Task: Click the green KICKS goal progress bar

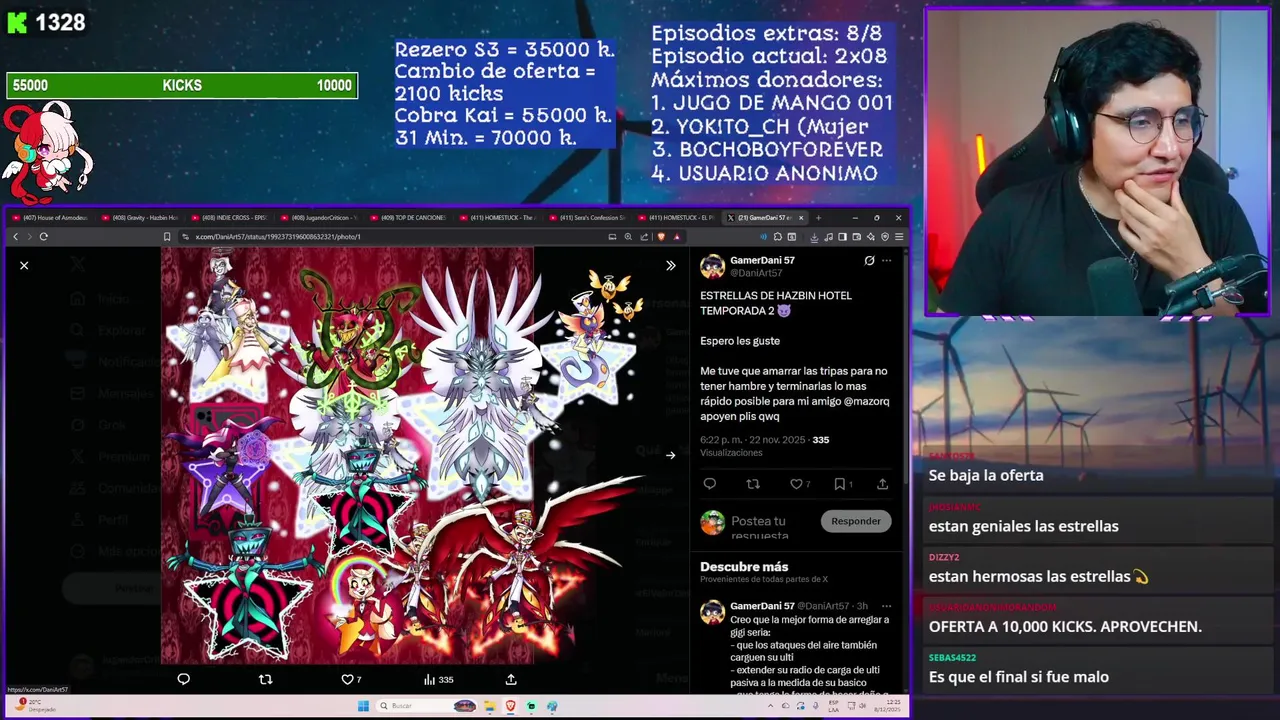Action: click(x=182, y=86)
